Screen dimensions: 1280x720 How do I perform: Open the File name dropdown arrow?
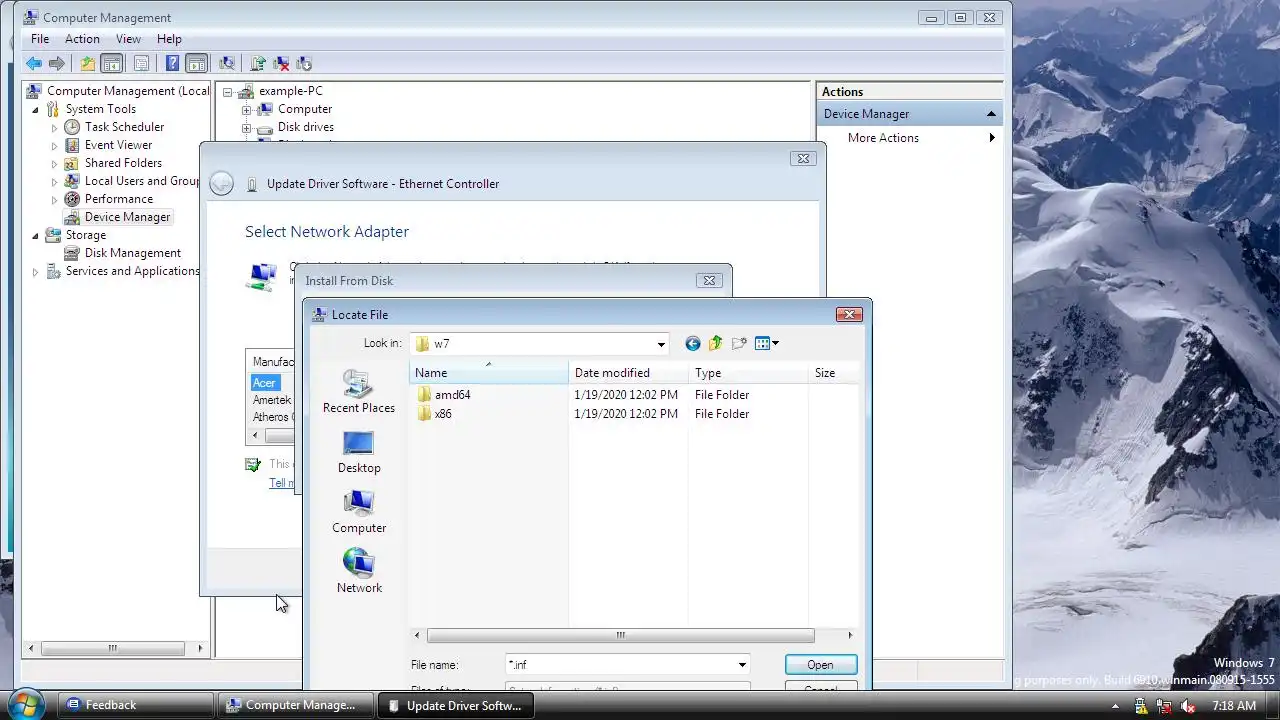click(x=742, y=665)
